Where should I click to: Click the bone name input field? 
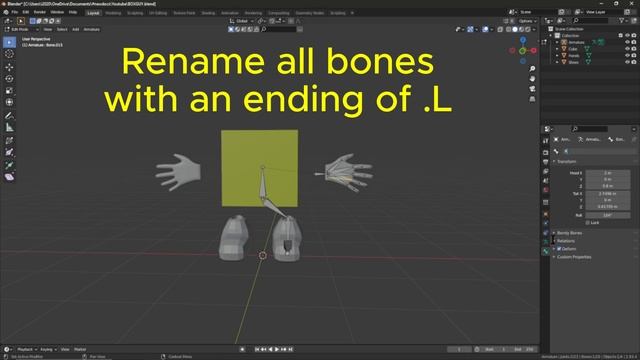pyautogui.click(x=599, y=151)
